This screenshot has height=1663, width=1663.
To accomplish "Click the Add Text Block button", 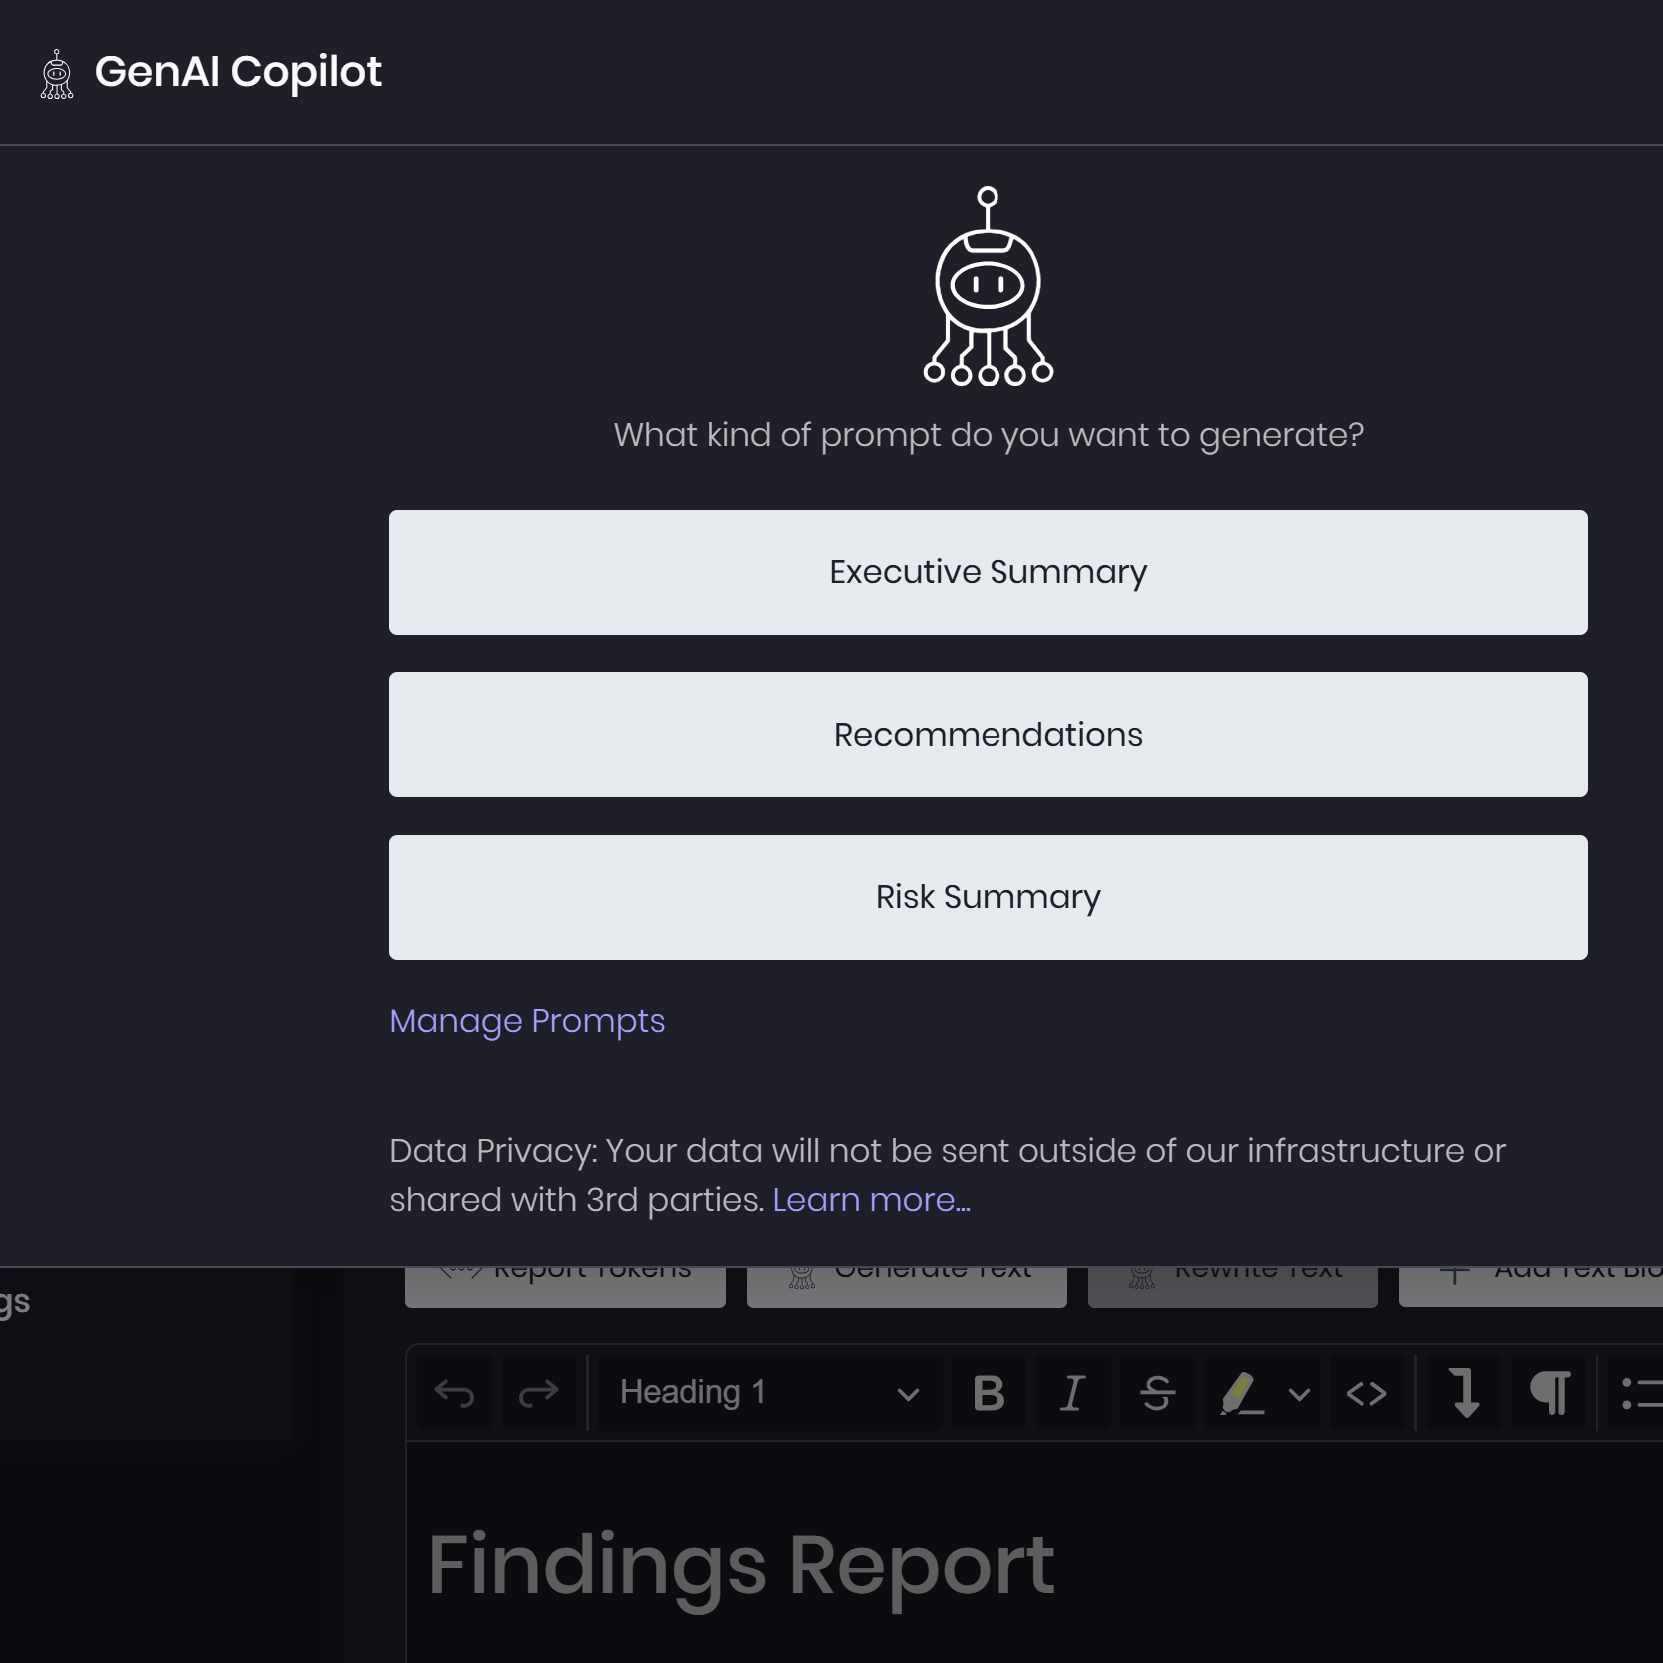I will click(x=1531, y=1286).
